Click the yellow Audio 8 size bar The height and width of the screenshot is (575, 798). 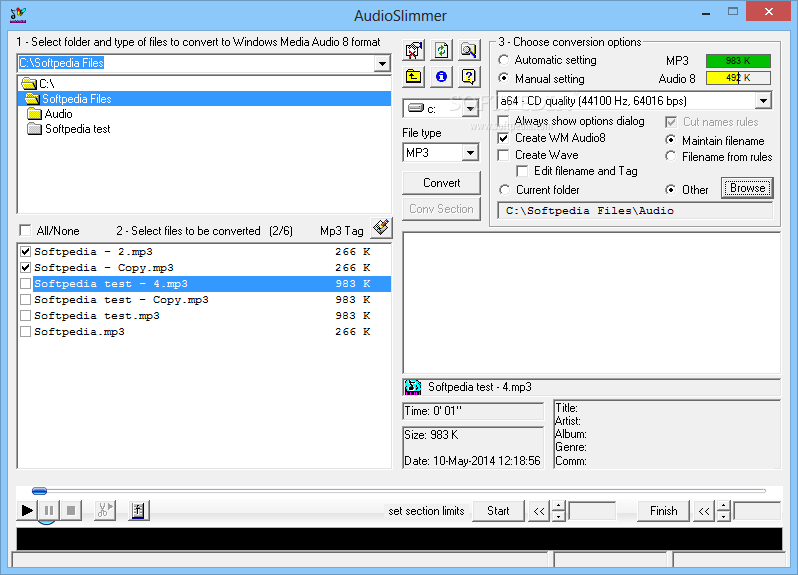click(738, 78)
